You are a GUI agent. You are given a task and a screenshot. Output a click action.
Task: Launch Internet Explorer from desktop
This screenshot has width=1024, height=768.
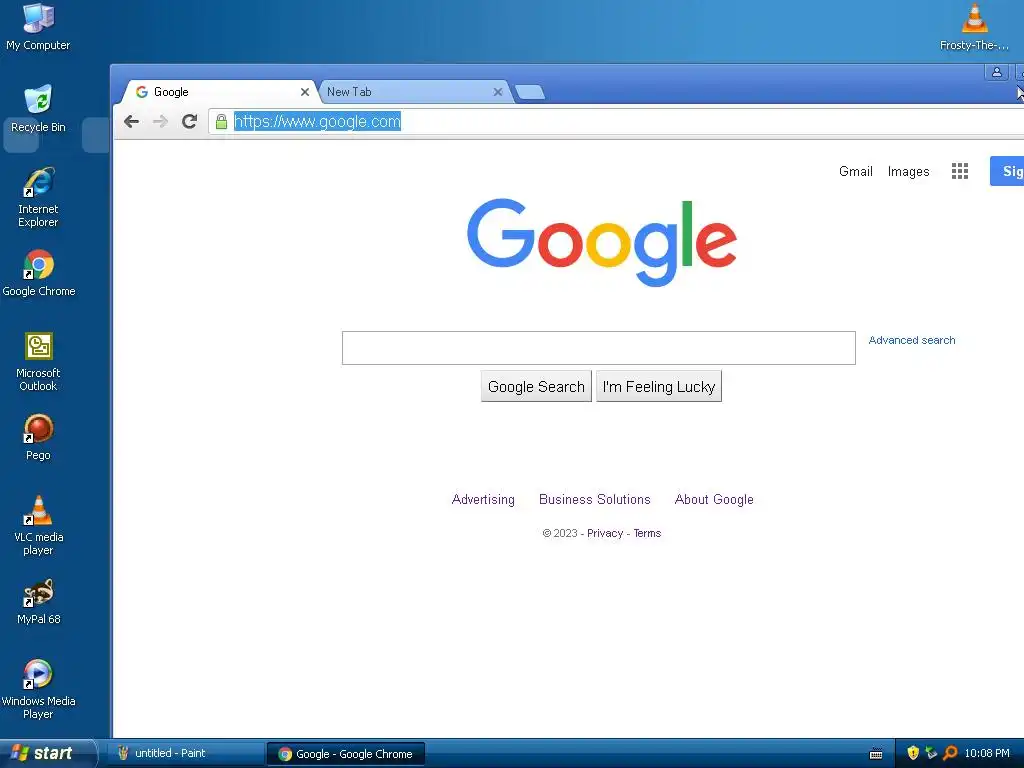pos(38,197)
